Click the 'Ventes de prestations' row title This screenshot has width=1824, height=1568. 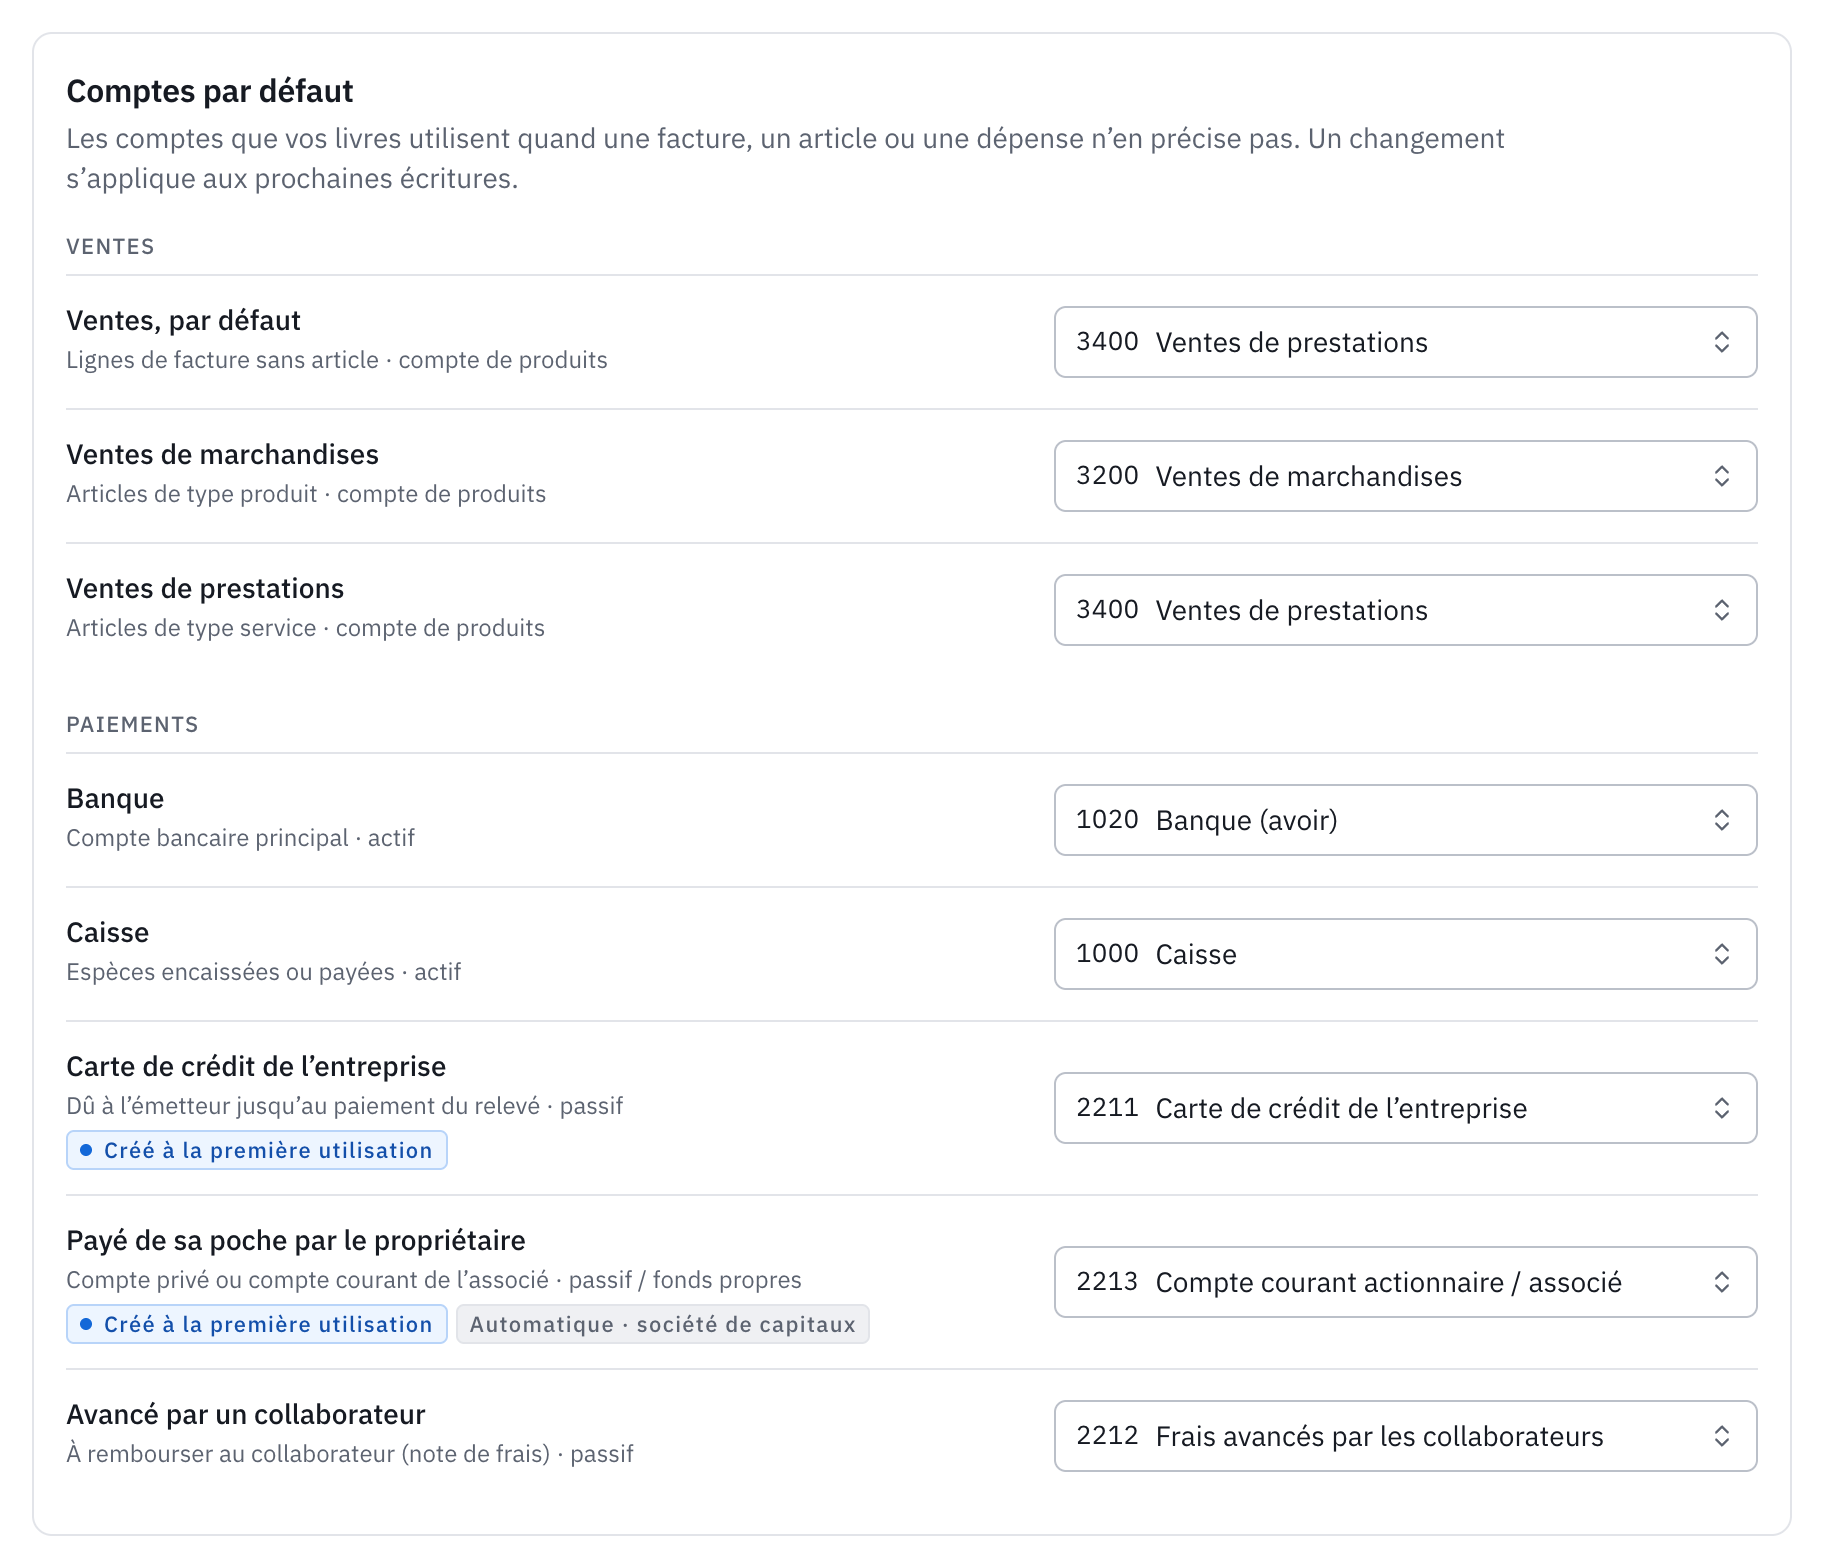pyautogui.click(x=205, y=588)
